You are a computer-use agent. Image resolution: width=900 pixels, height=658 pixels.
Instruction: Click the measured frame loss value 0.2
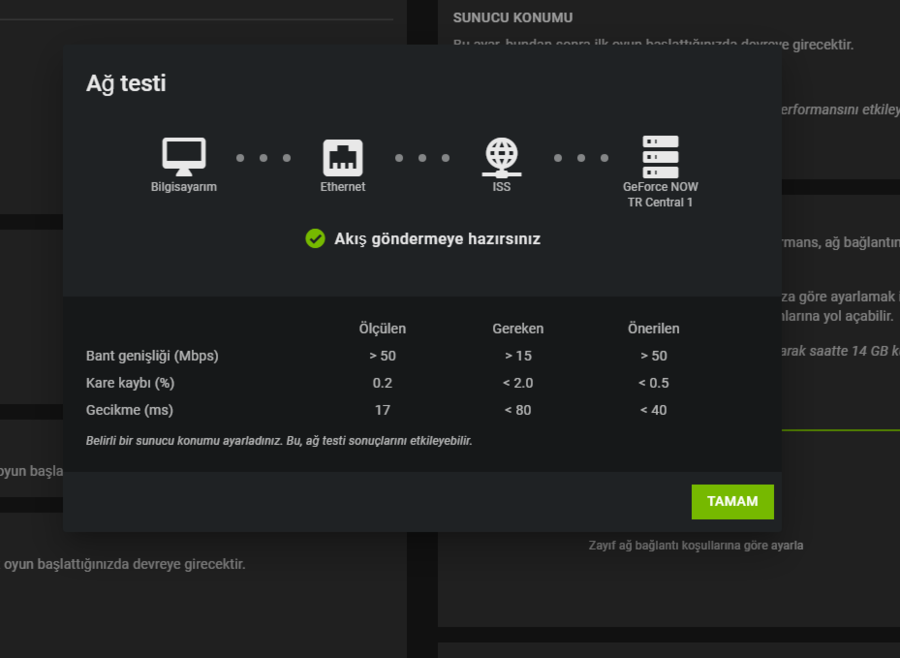point(382,383)
